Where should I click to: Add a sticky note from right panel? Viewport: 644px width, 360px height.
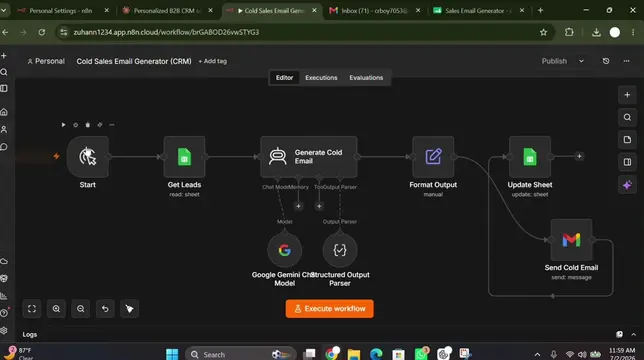(x=627, y=140)
